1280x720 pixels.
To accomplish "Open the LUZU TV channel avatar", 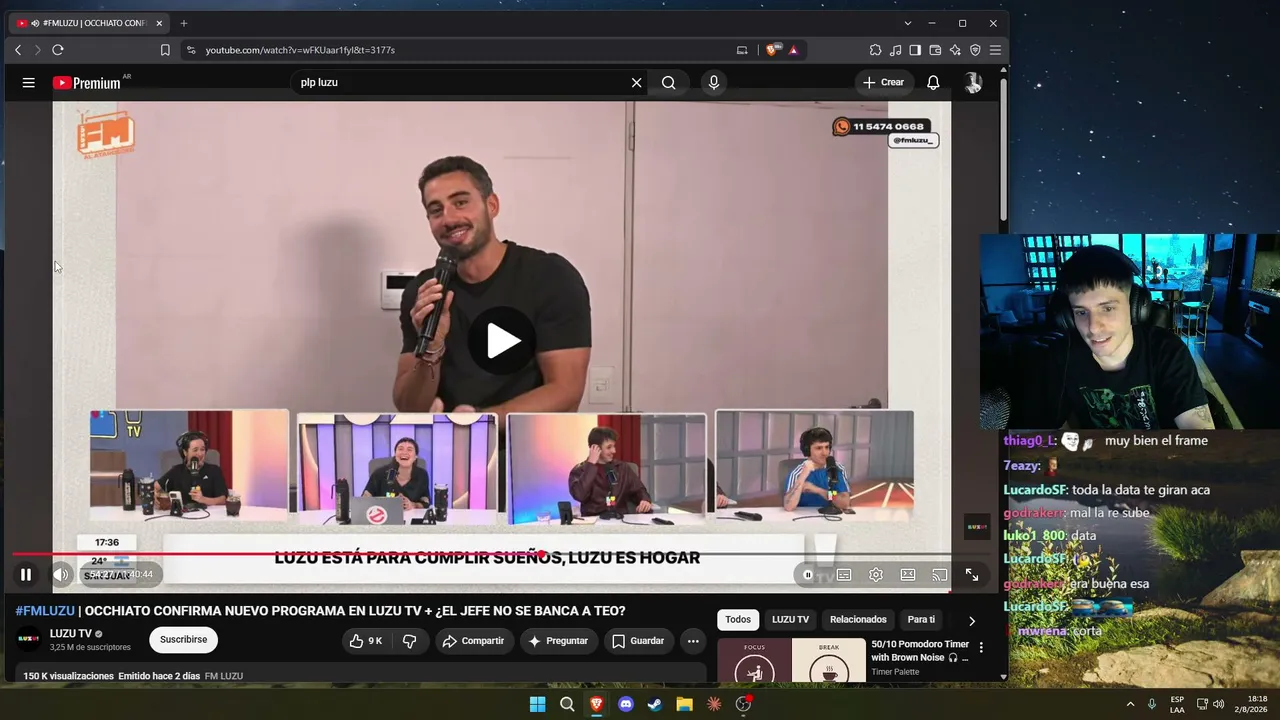I will (29, 640).
